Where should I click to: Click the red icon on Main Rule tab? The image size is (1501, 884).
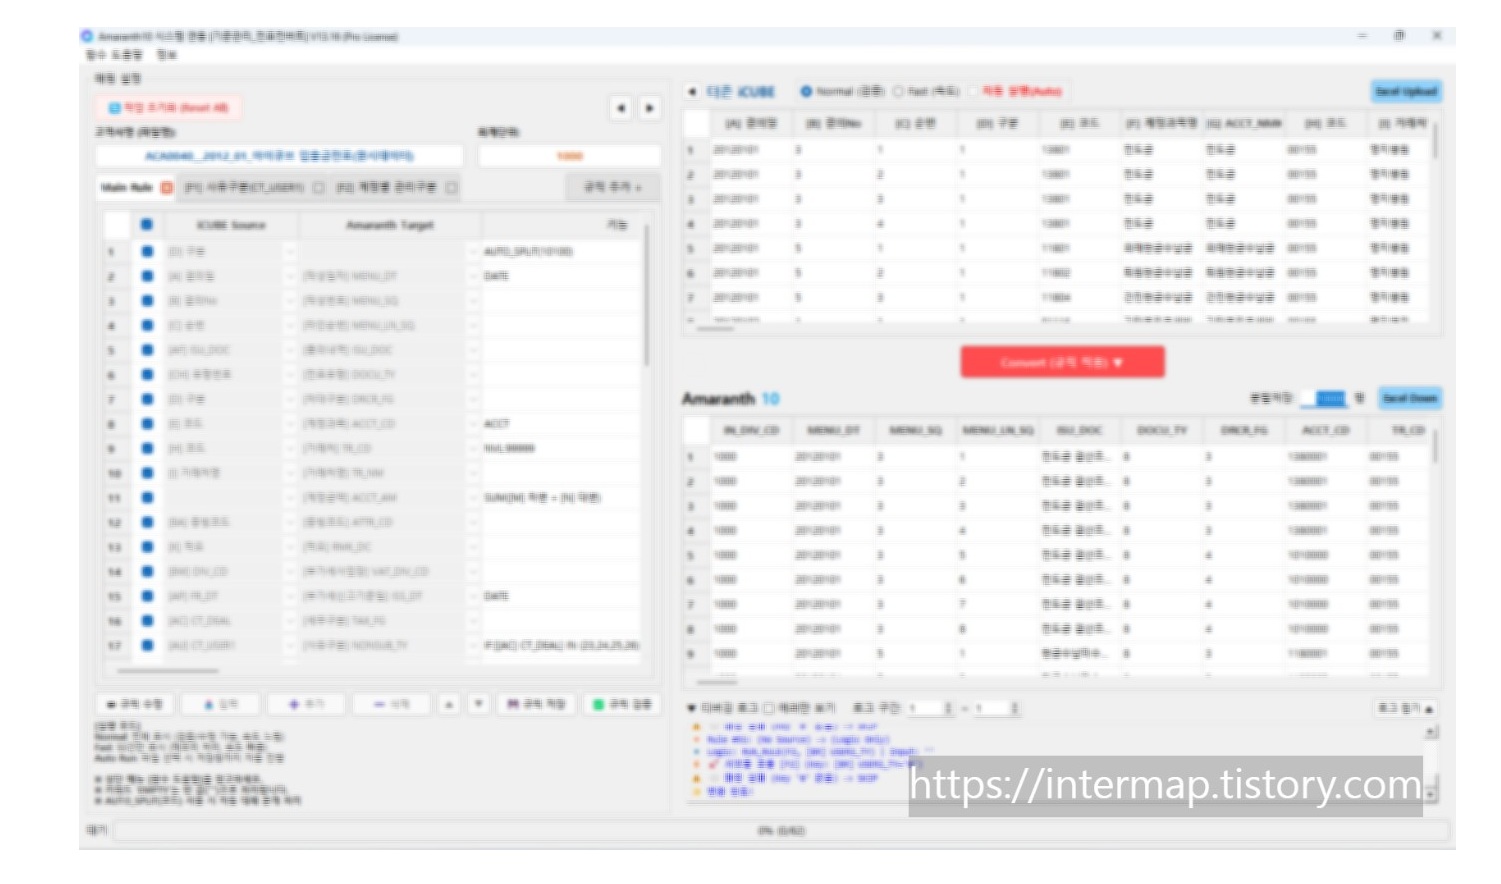point(167,187)
